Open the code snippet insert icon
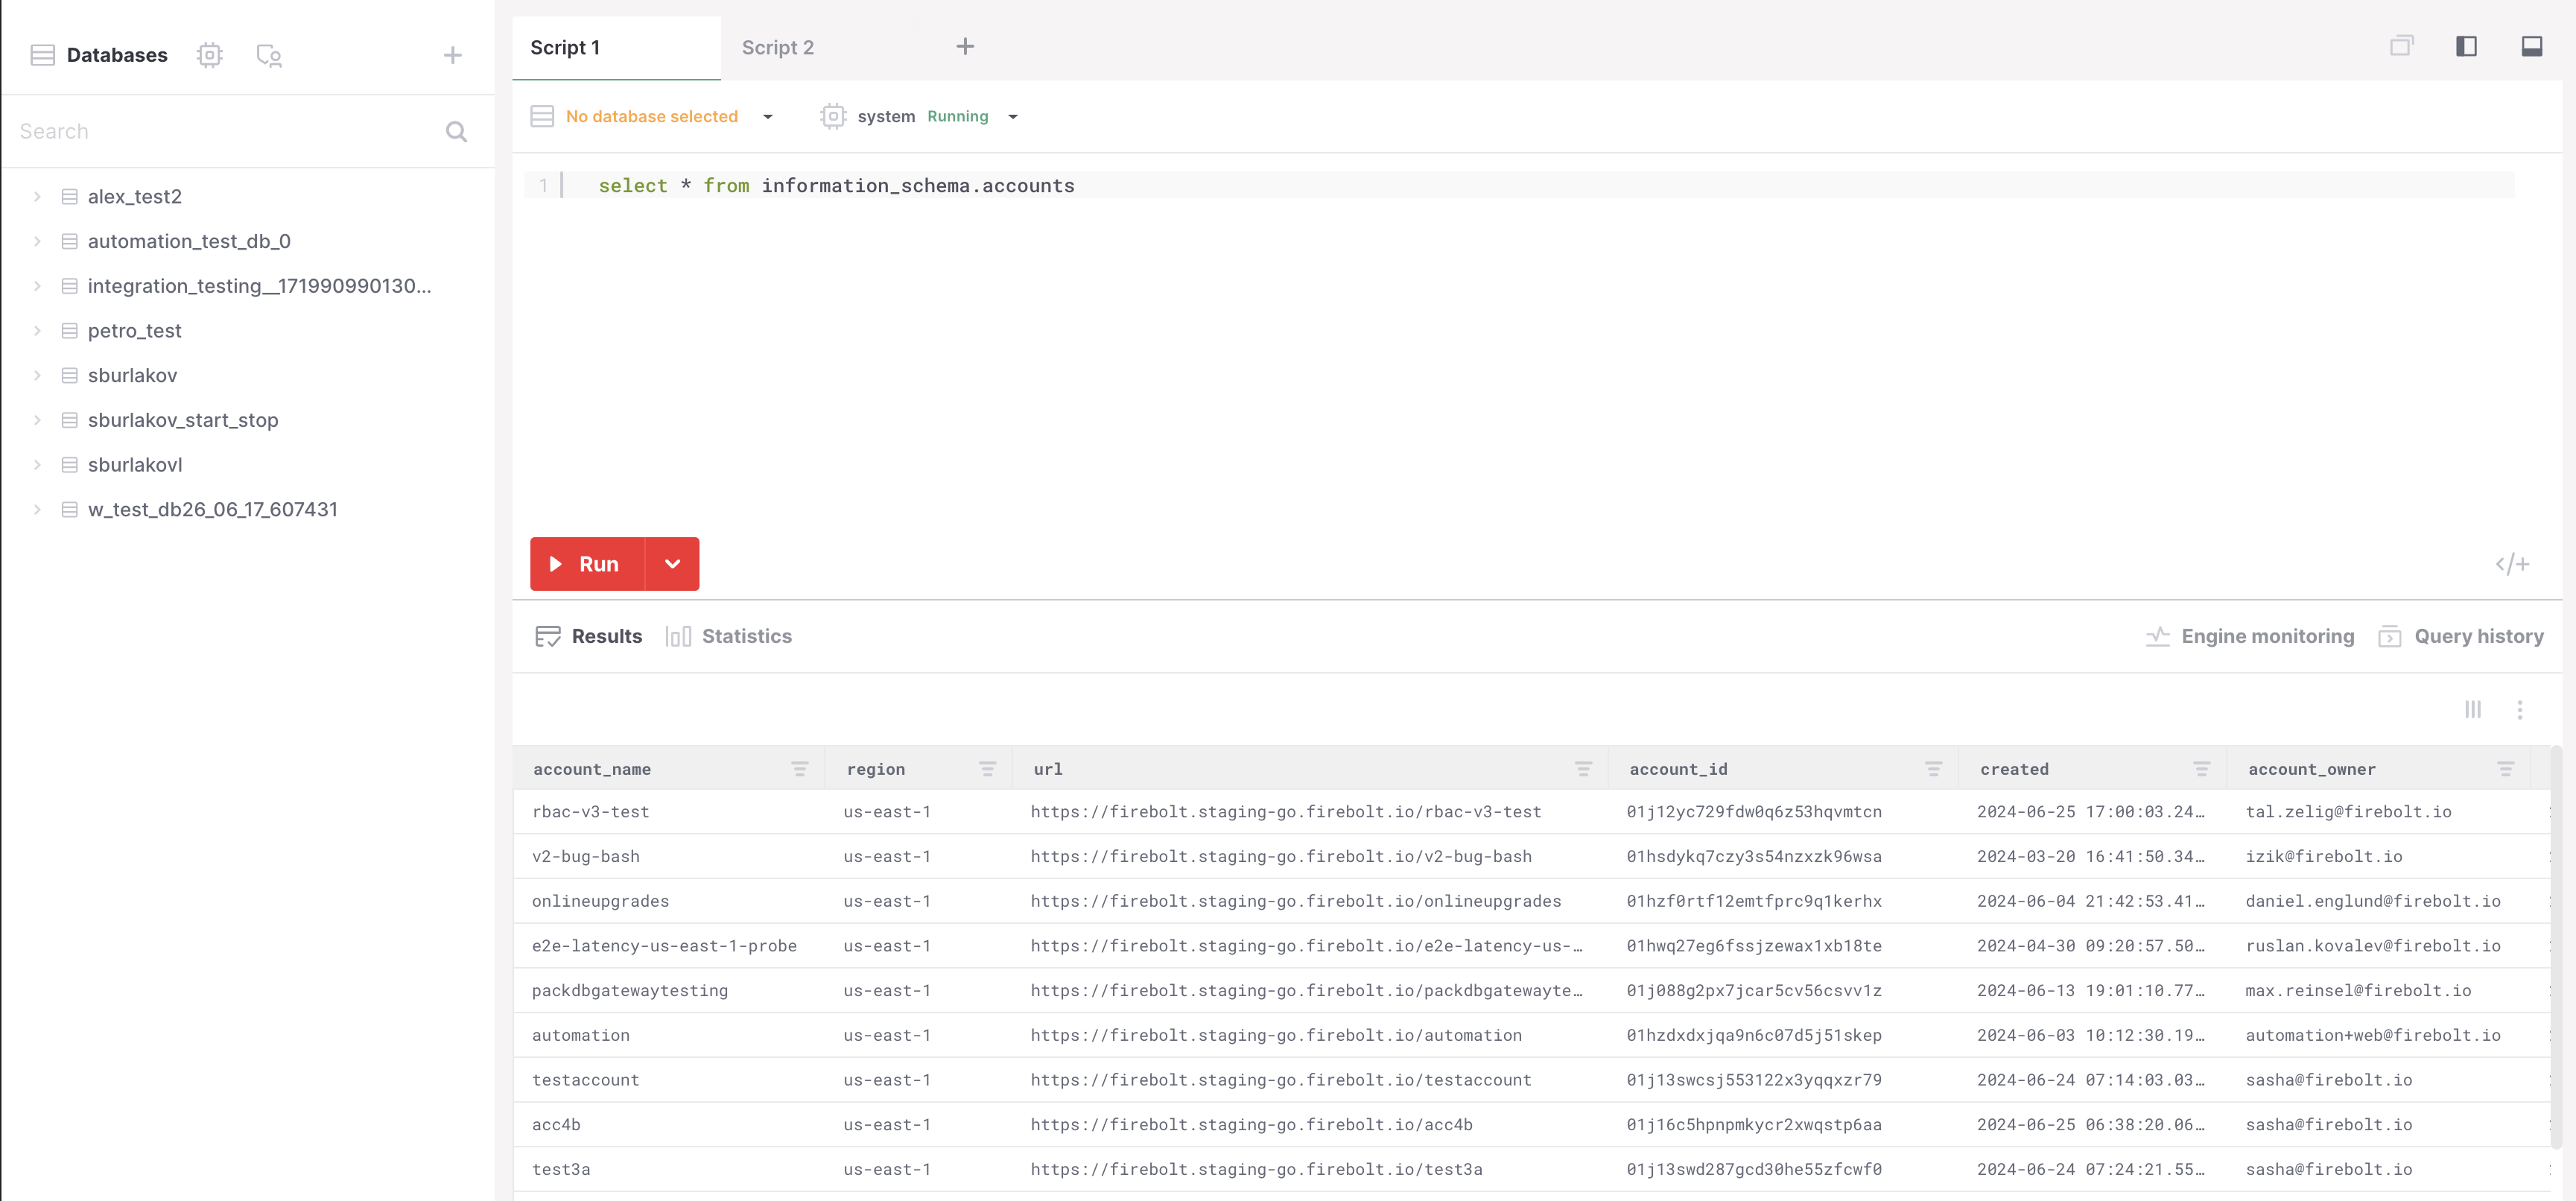The width and height of the screenshot is (2576, 1201). click(x=2511, y=564)
